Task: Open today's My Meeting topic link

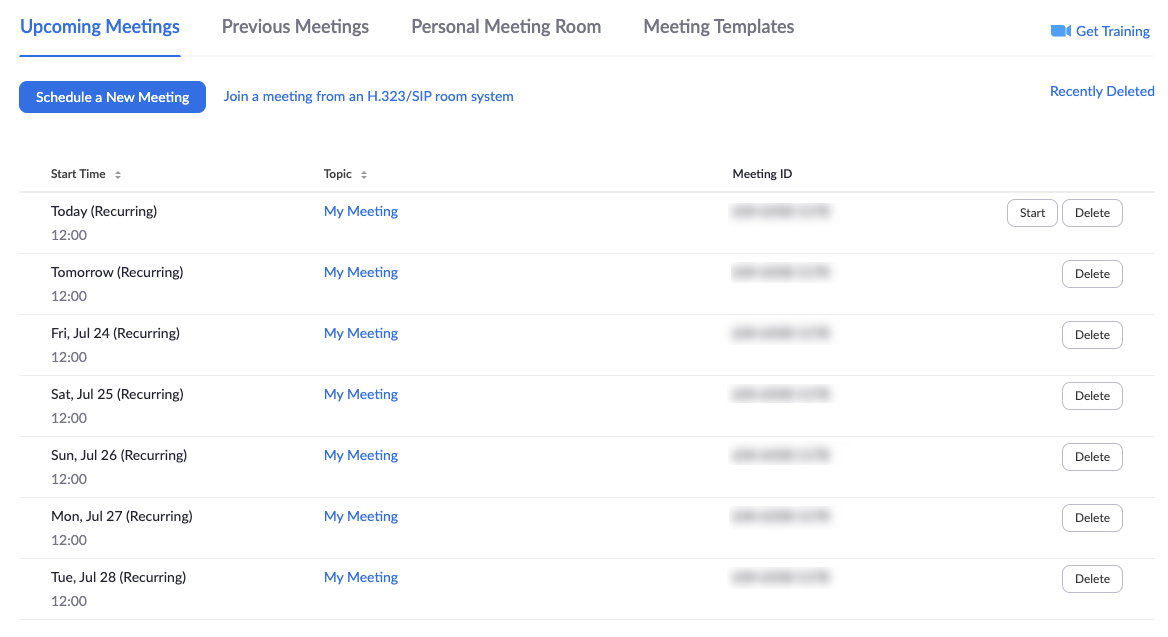Action: point(361,212)
